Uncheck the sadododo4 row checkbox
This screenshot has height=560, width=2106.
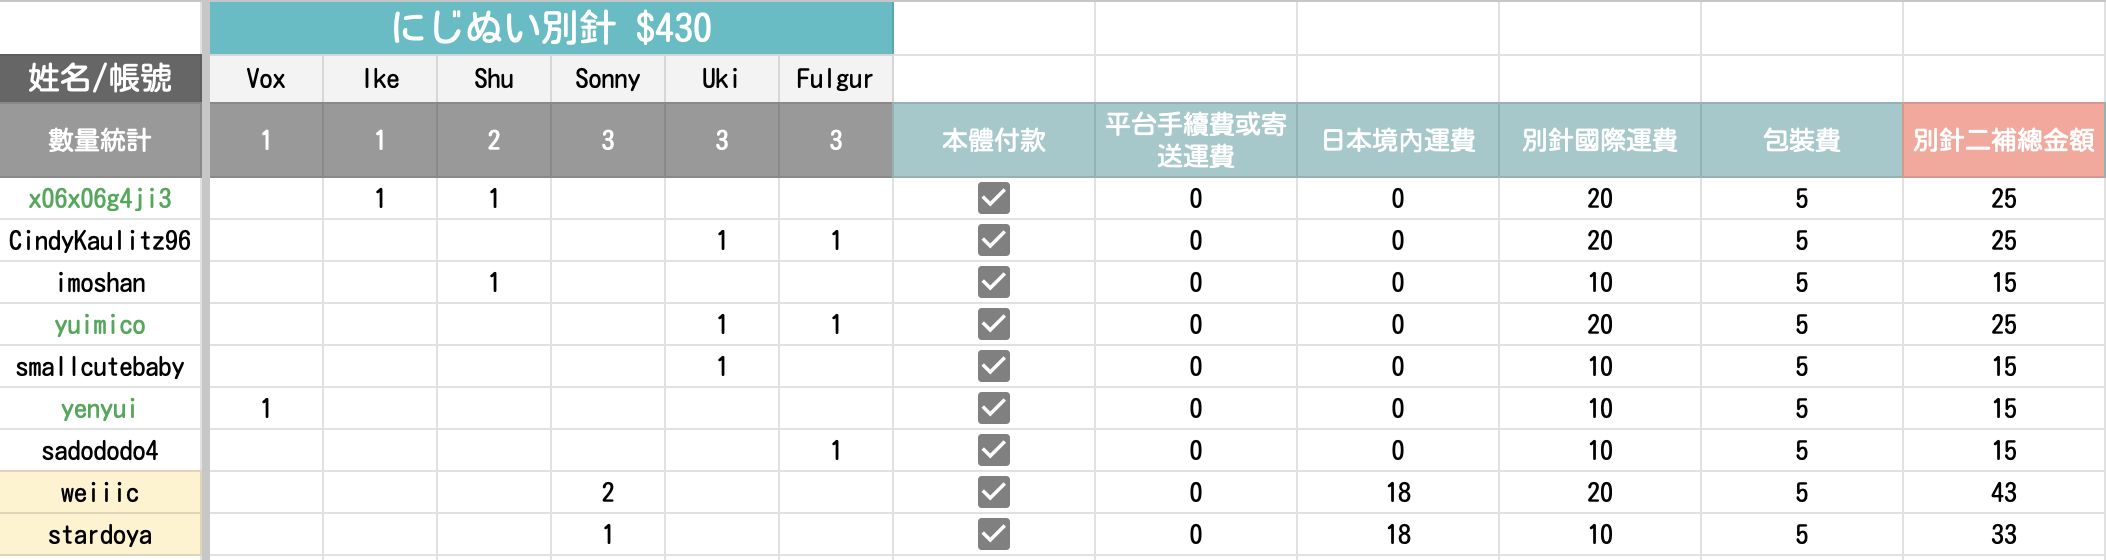coord(993,450)
